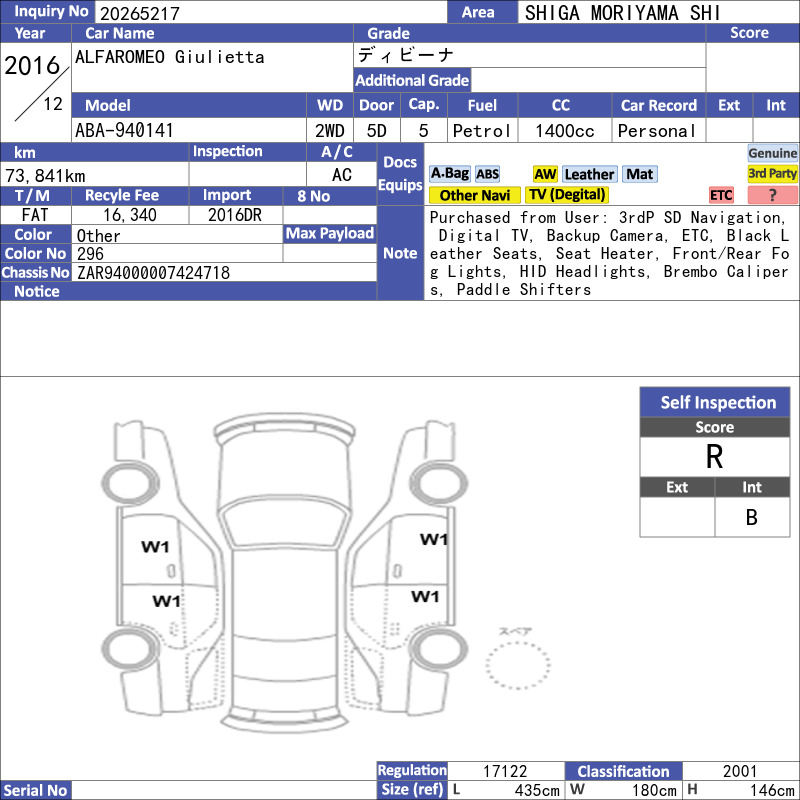Click the W1 mark on right rear door
Image resolution: width=800 pixels, height=800 pixels.
425,596
